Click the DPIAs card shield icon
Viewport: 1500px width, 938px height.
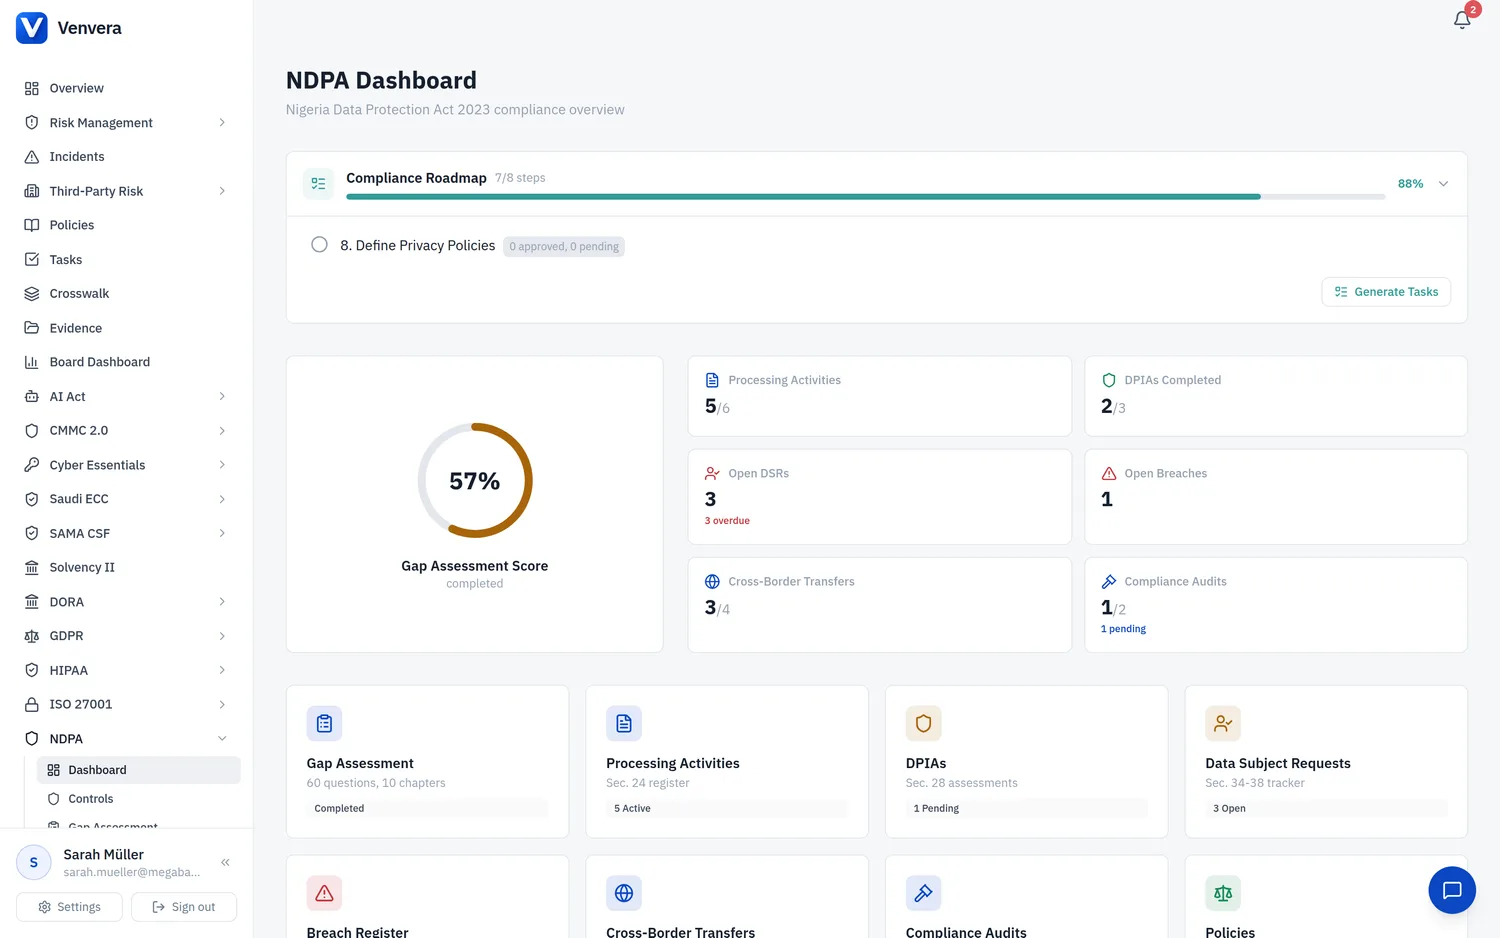923,723
